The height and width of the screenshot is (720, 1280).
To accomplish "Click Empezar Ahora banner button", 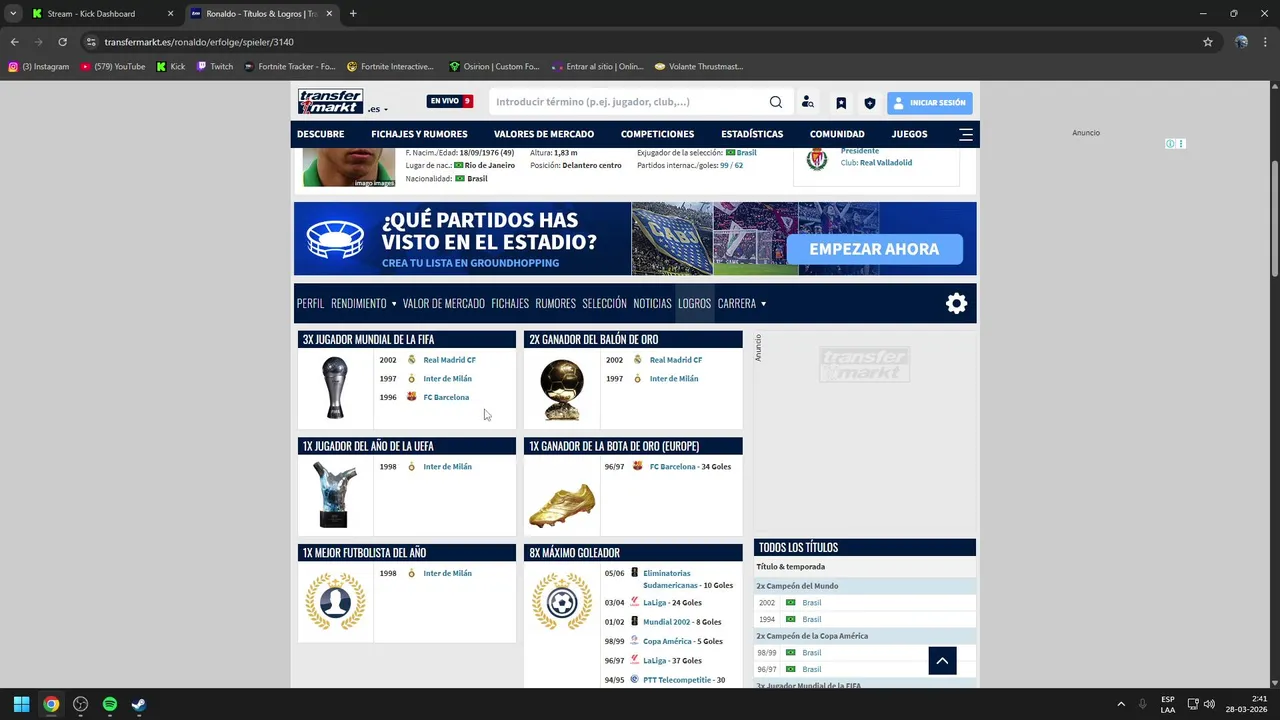I will pyautogui.click(x=874, y=249).
